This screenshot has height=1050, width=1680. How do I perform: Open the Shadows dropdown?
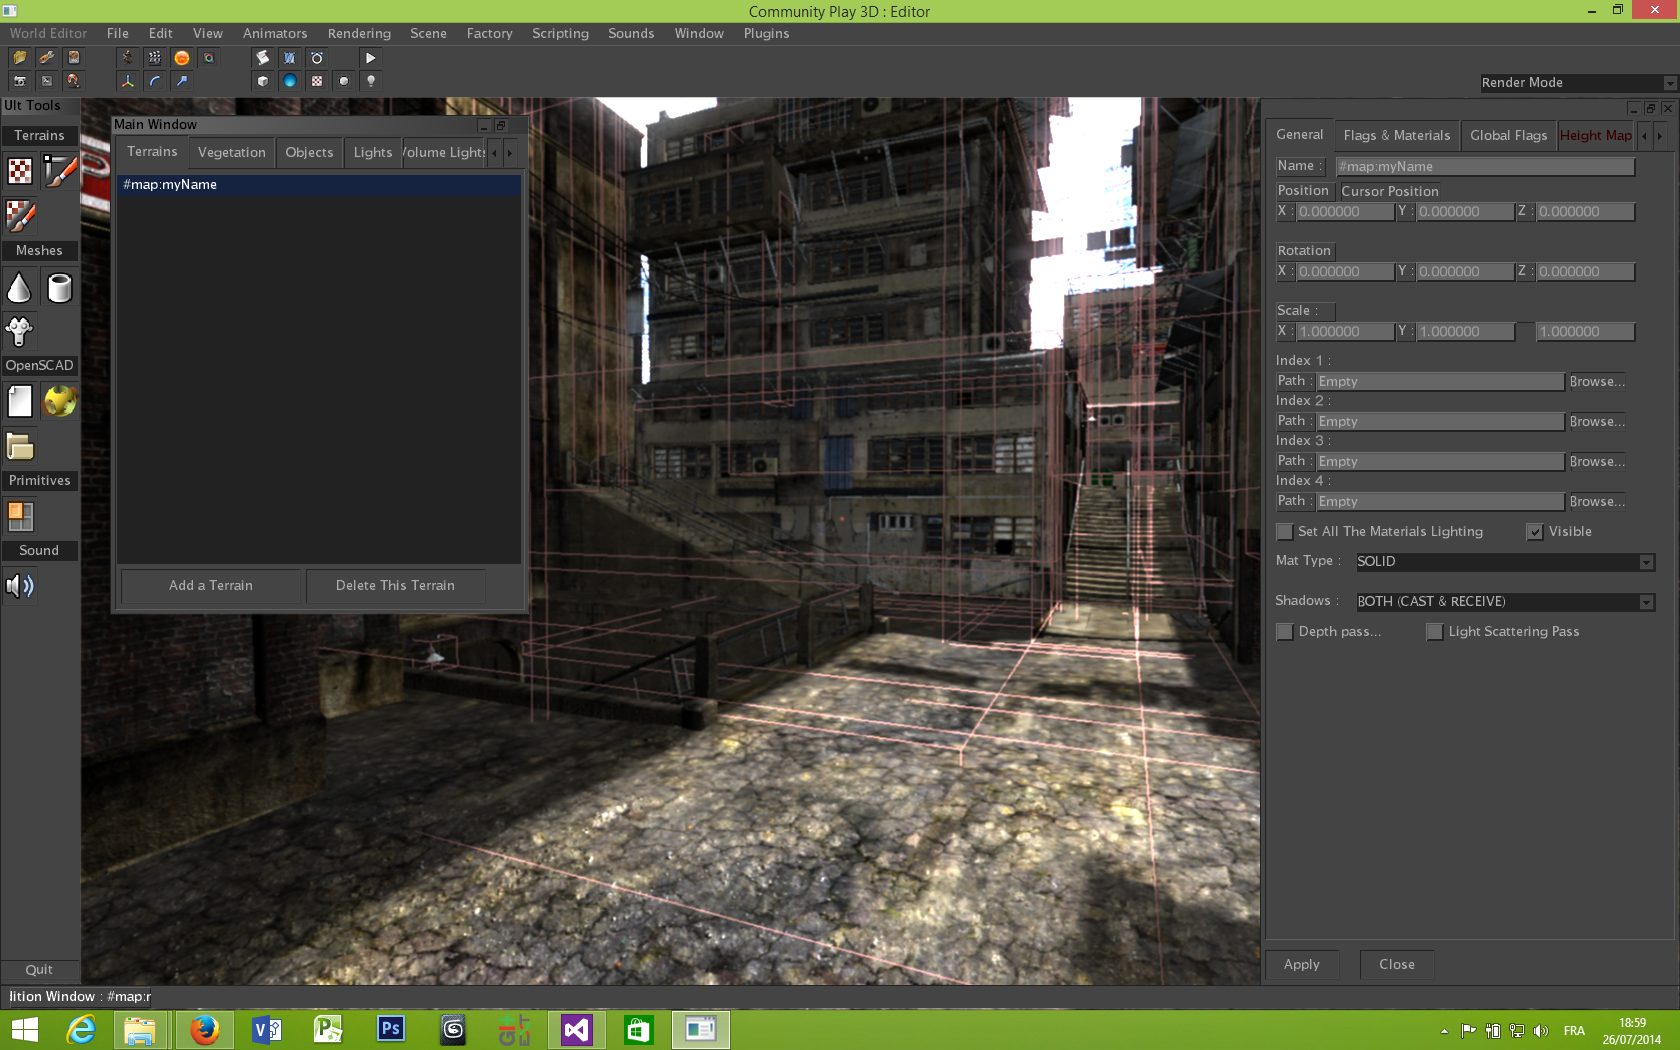point(1645,602)
